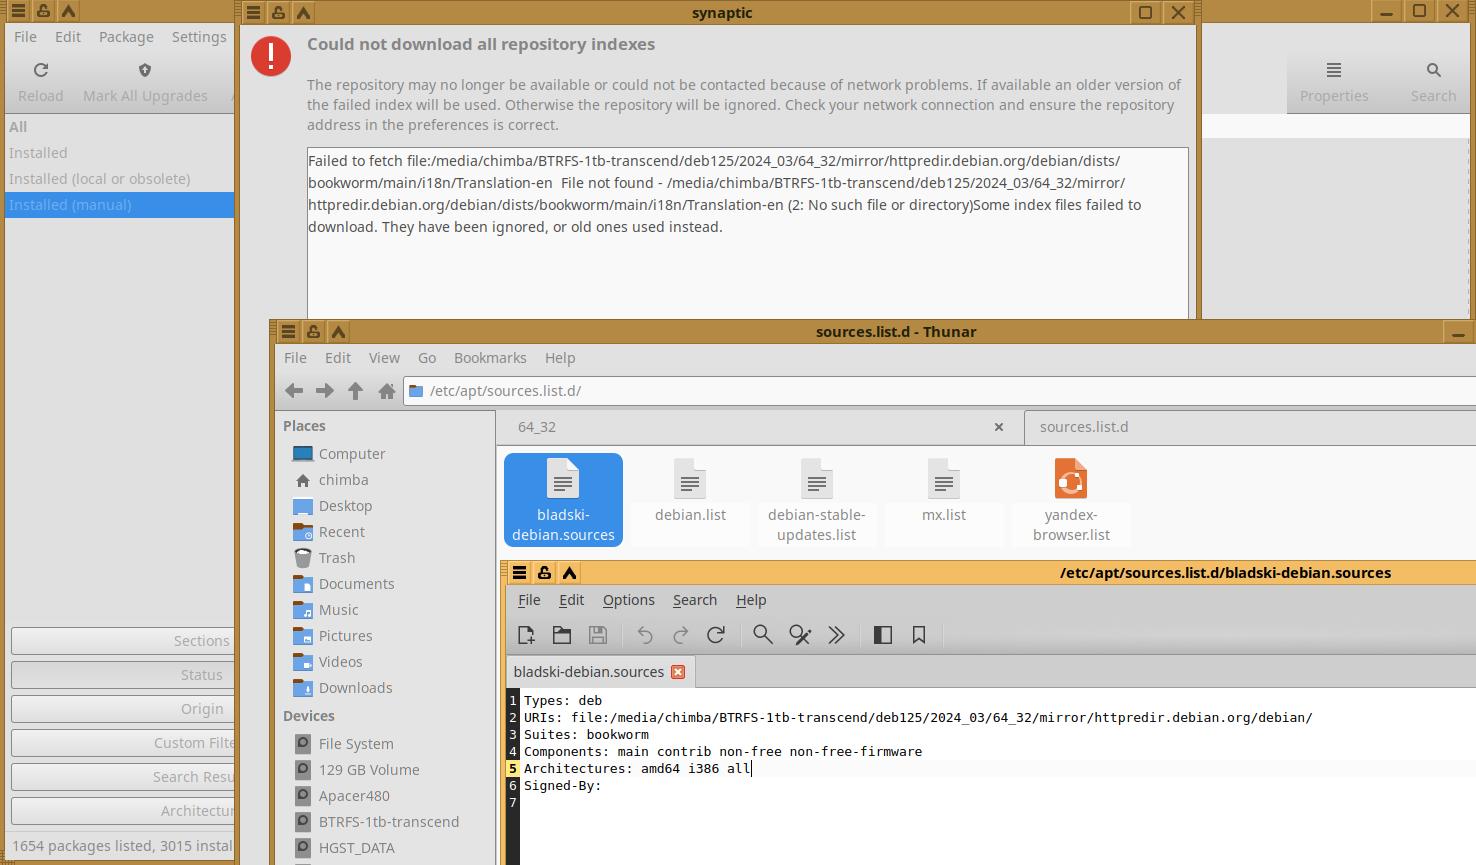Image resolution: width=1476 pixels, height=865 pixels.
Task: Click the find magnifier in editor toolbar
Action: point(763,635)
